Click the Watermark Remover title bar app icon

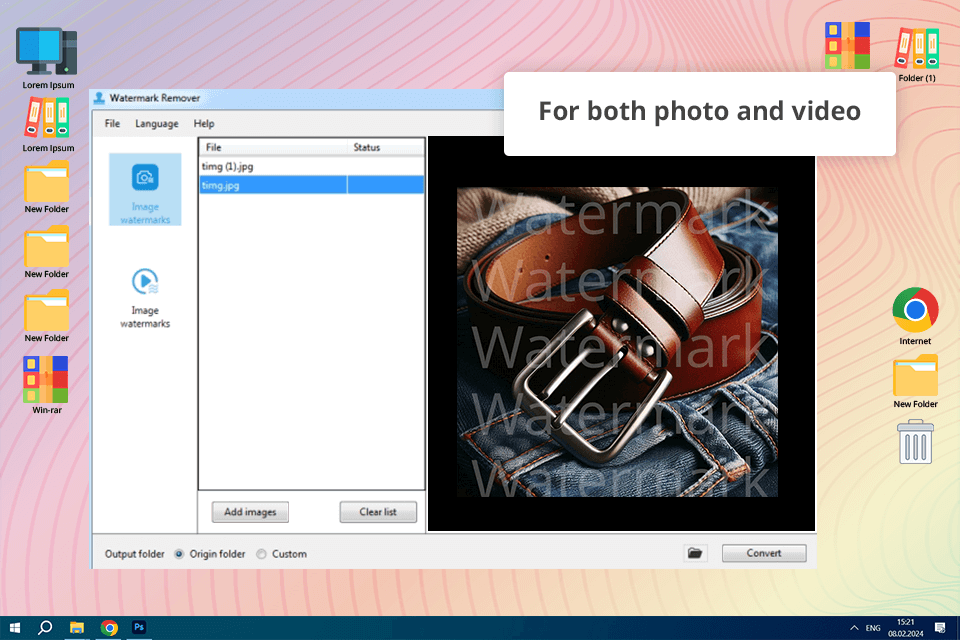[x=99, y=98]
